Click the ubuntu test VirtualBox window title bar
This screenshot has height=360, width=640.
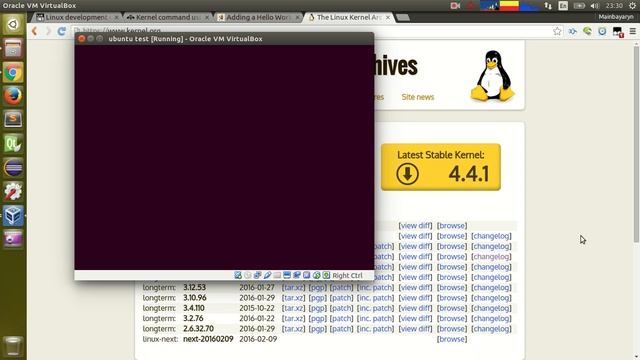click(x=224, y=39)
